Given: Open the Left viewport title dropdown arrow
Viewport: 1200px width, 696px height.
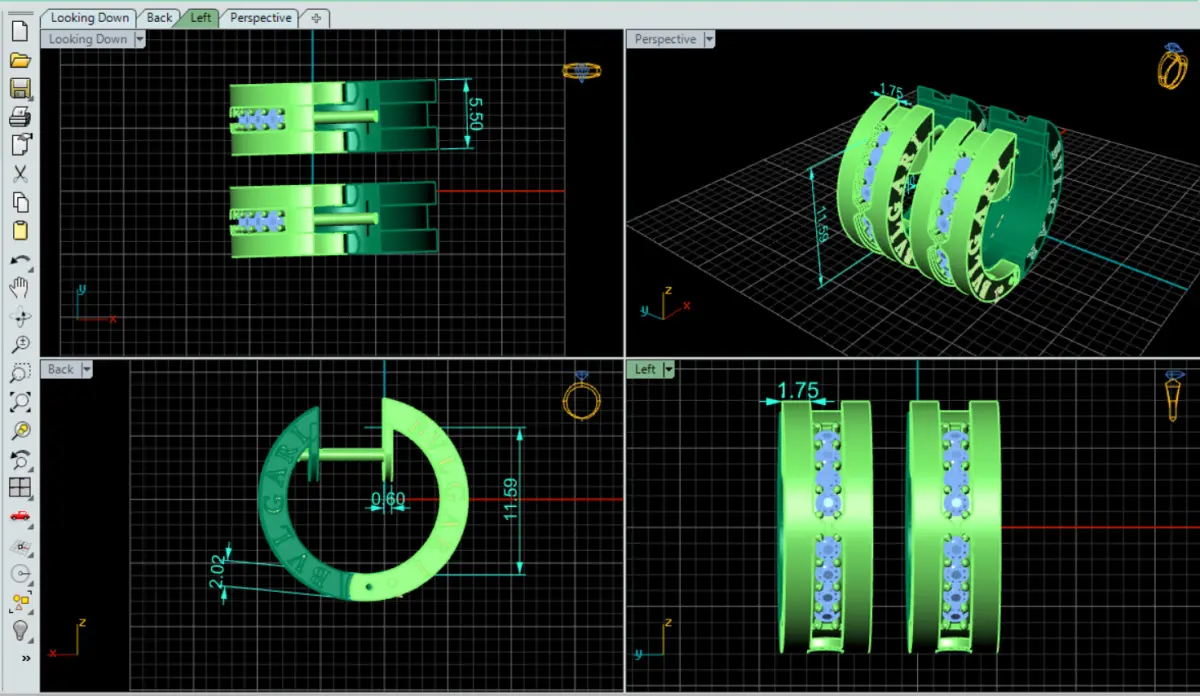Looking at the screenshot, I should (669, 369).
